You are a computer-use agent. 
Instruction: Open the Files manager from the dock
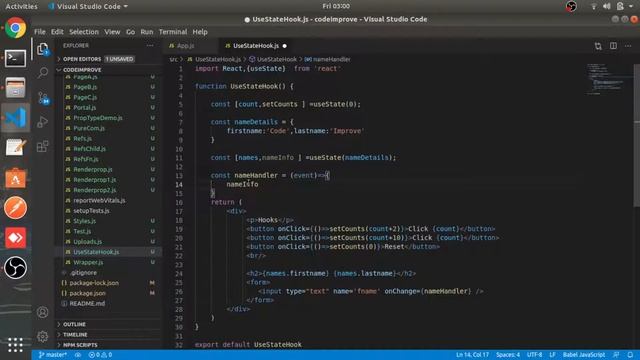coord(16,88)
